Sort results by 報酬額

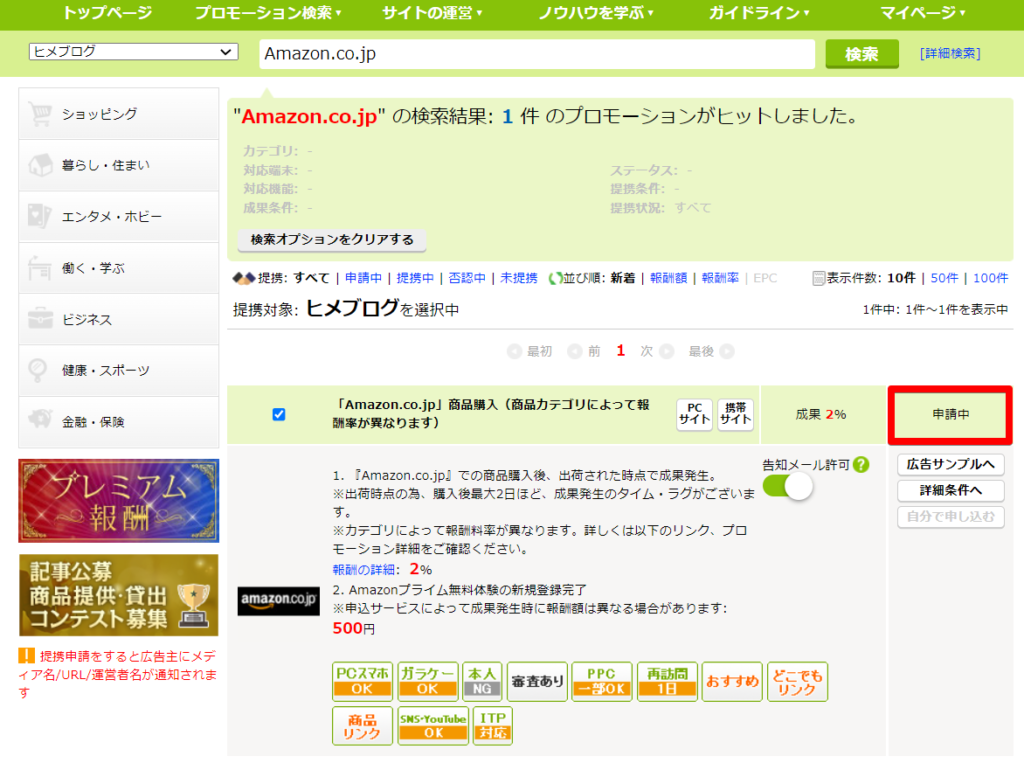(668, 278)
